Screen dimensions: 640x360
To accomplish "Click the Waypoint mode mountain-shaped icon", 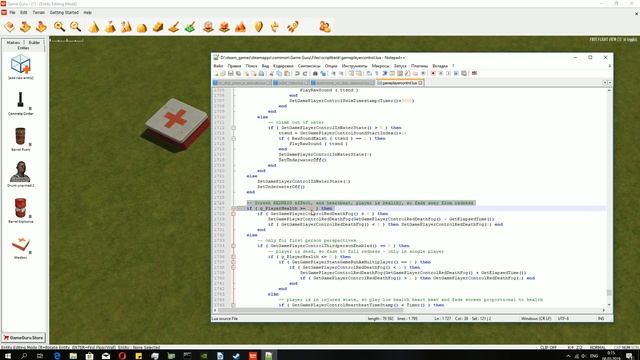I will 240,27.
